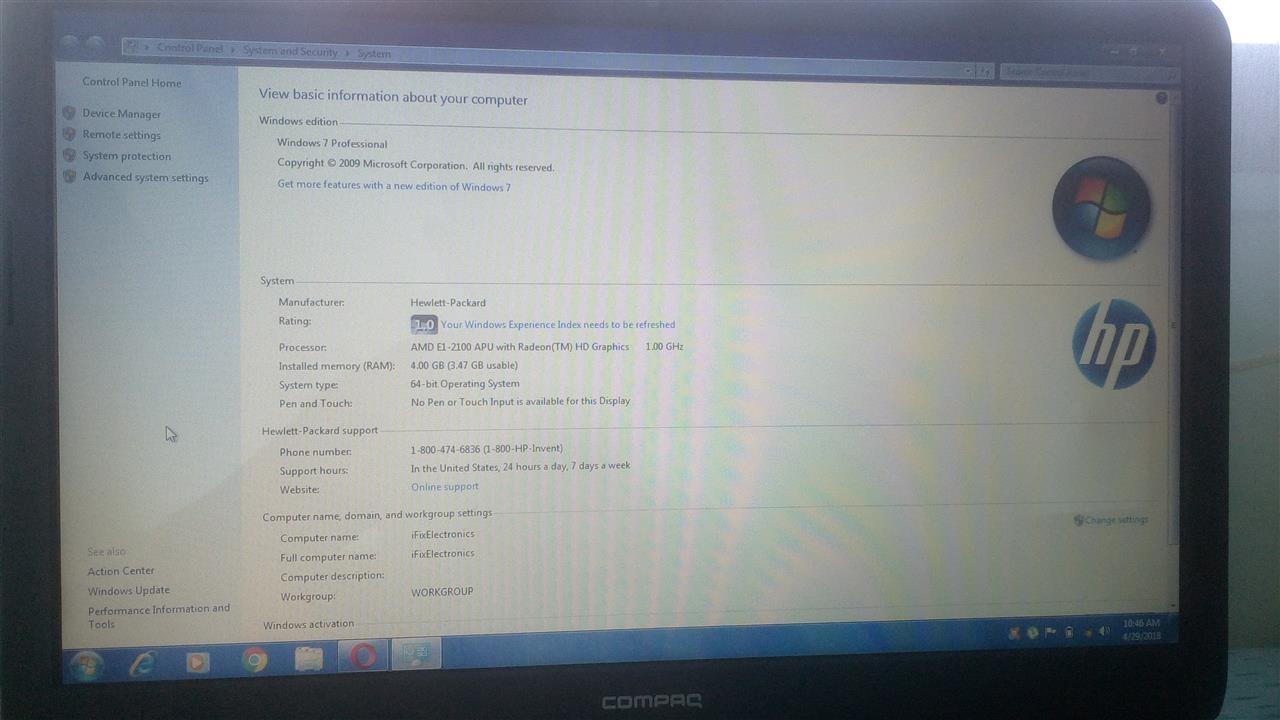The image size is (1280, 720).
Task: Click the back navigation arrow button
Action: (x=69, y=43)
